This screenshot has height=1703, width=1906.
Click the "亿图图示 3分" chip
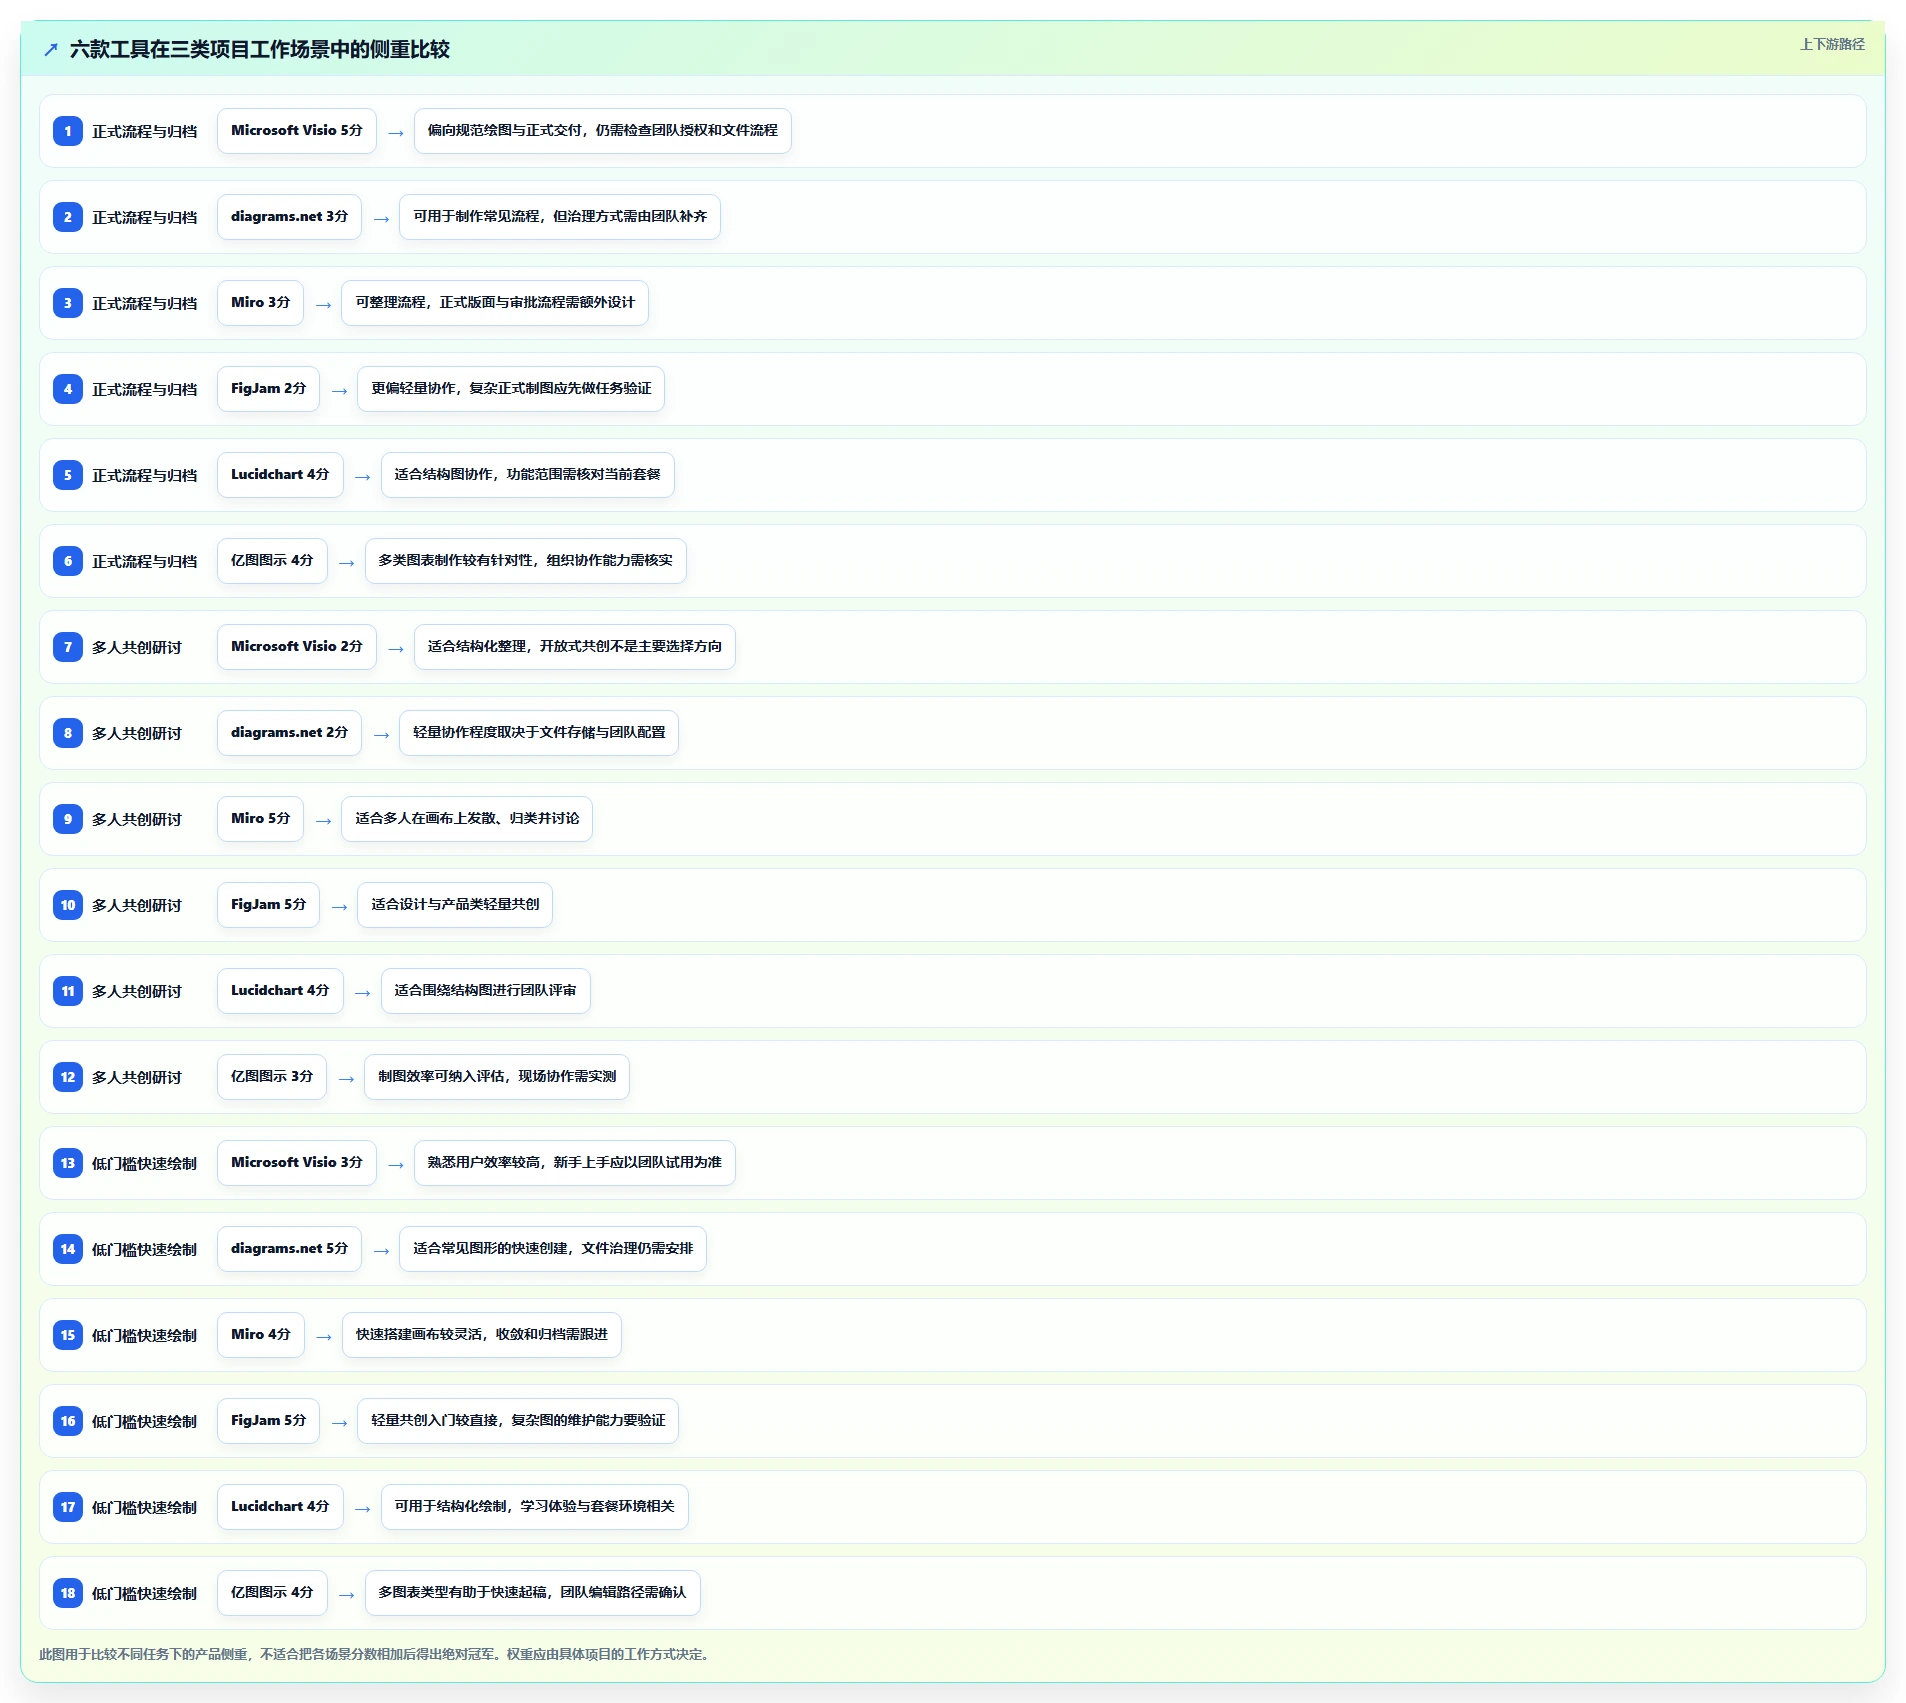point(272,1077)
